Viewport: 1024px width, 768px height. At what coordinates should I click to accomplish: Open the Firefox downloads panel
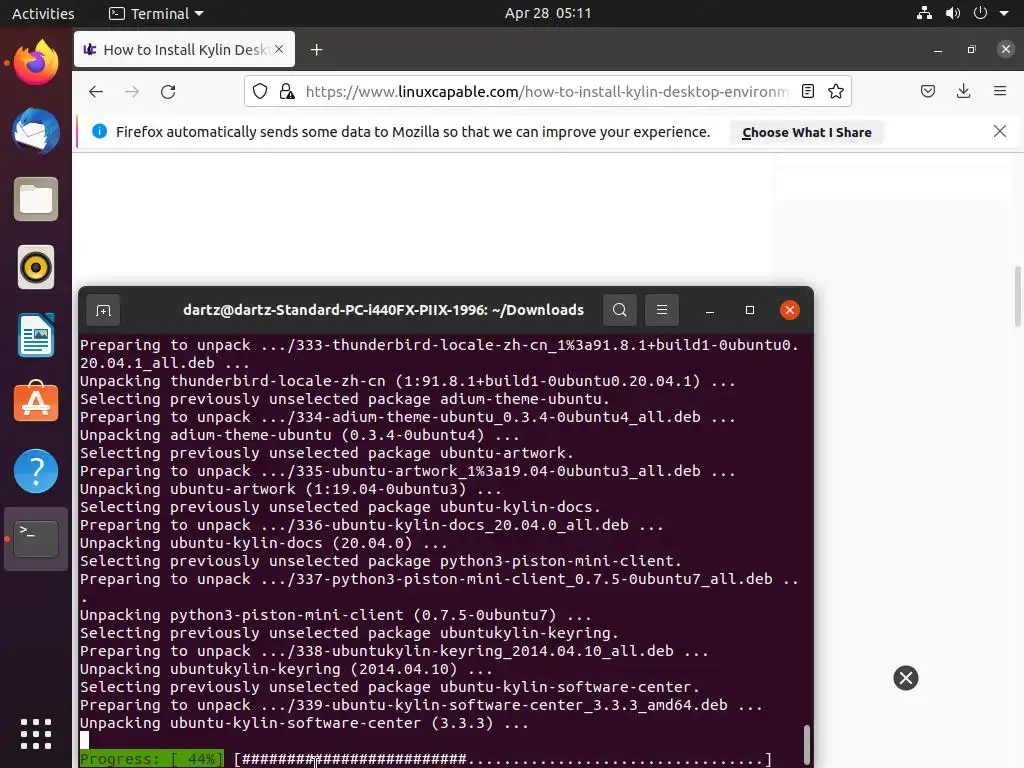[x=963, y=91]
